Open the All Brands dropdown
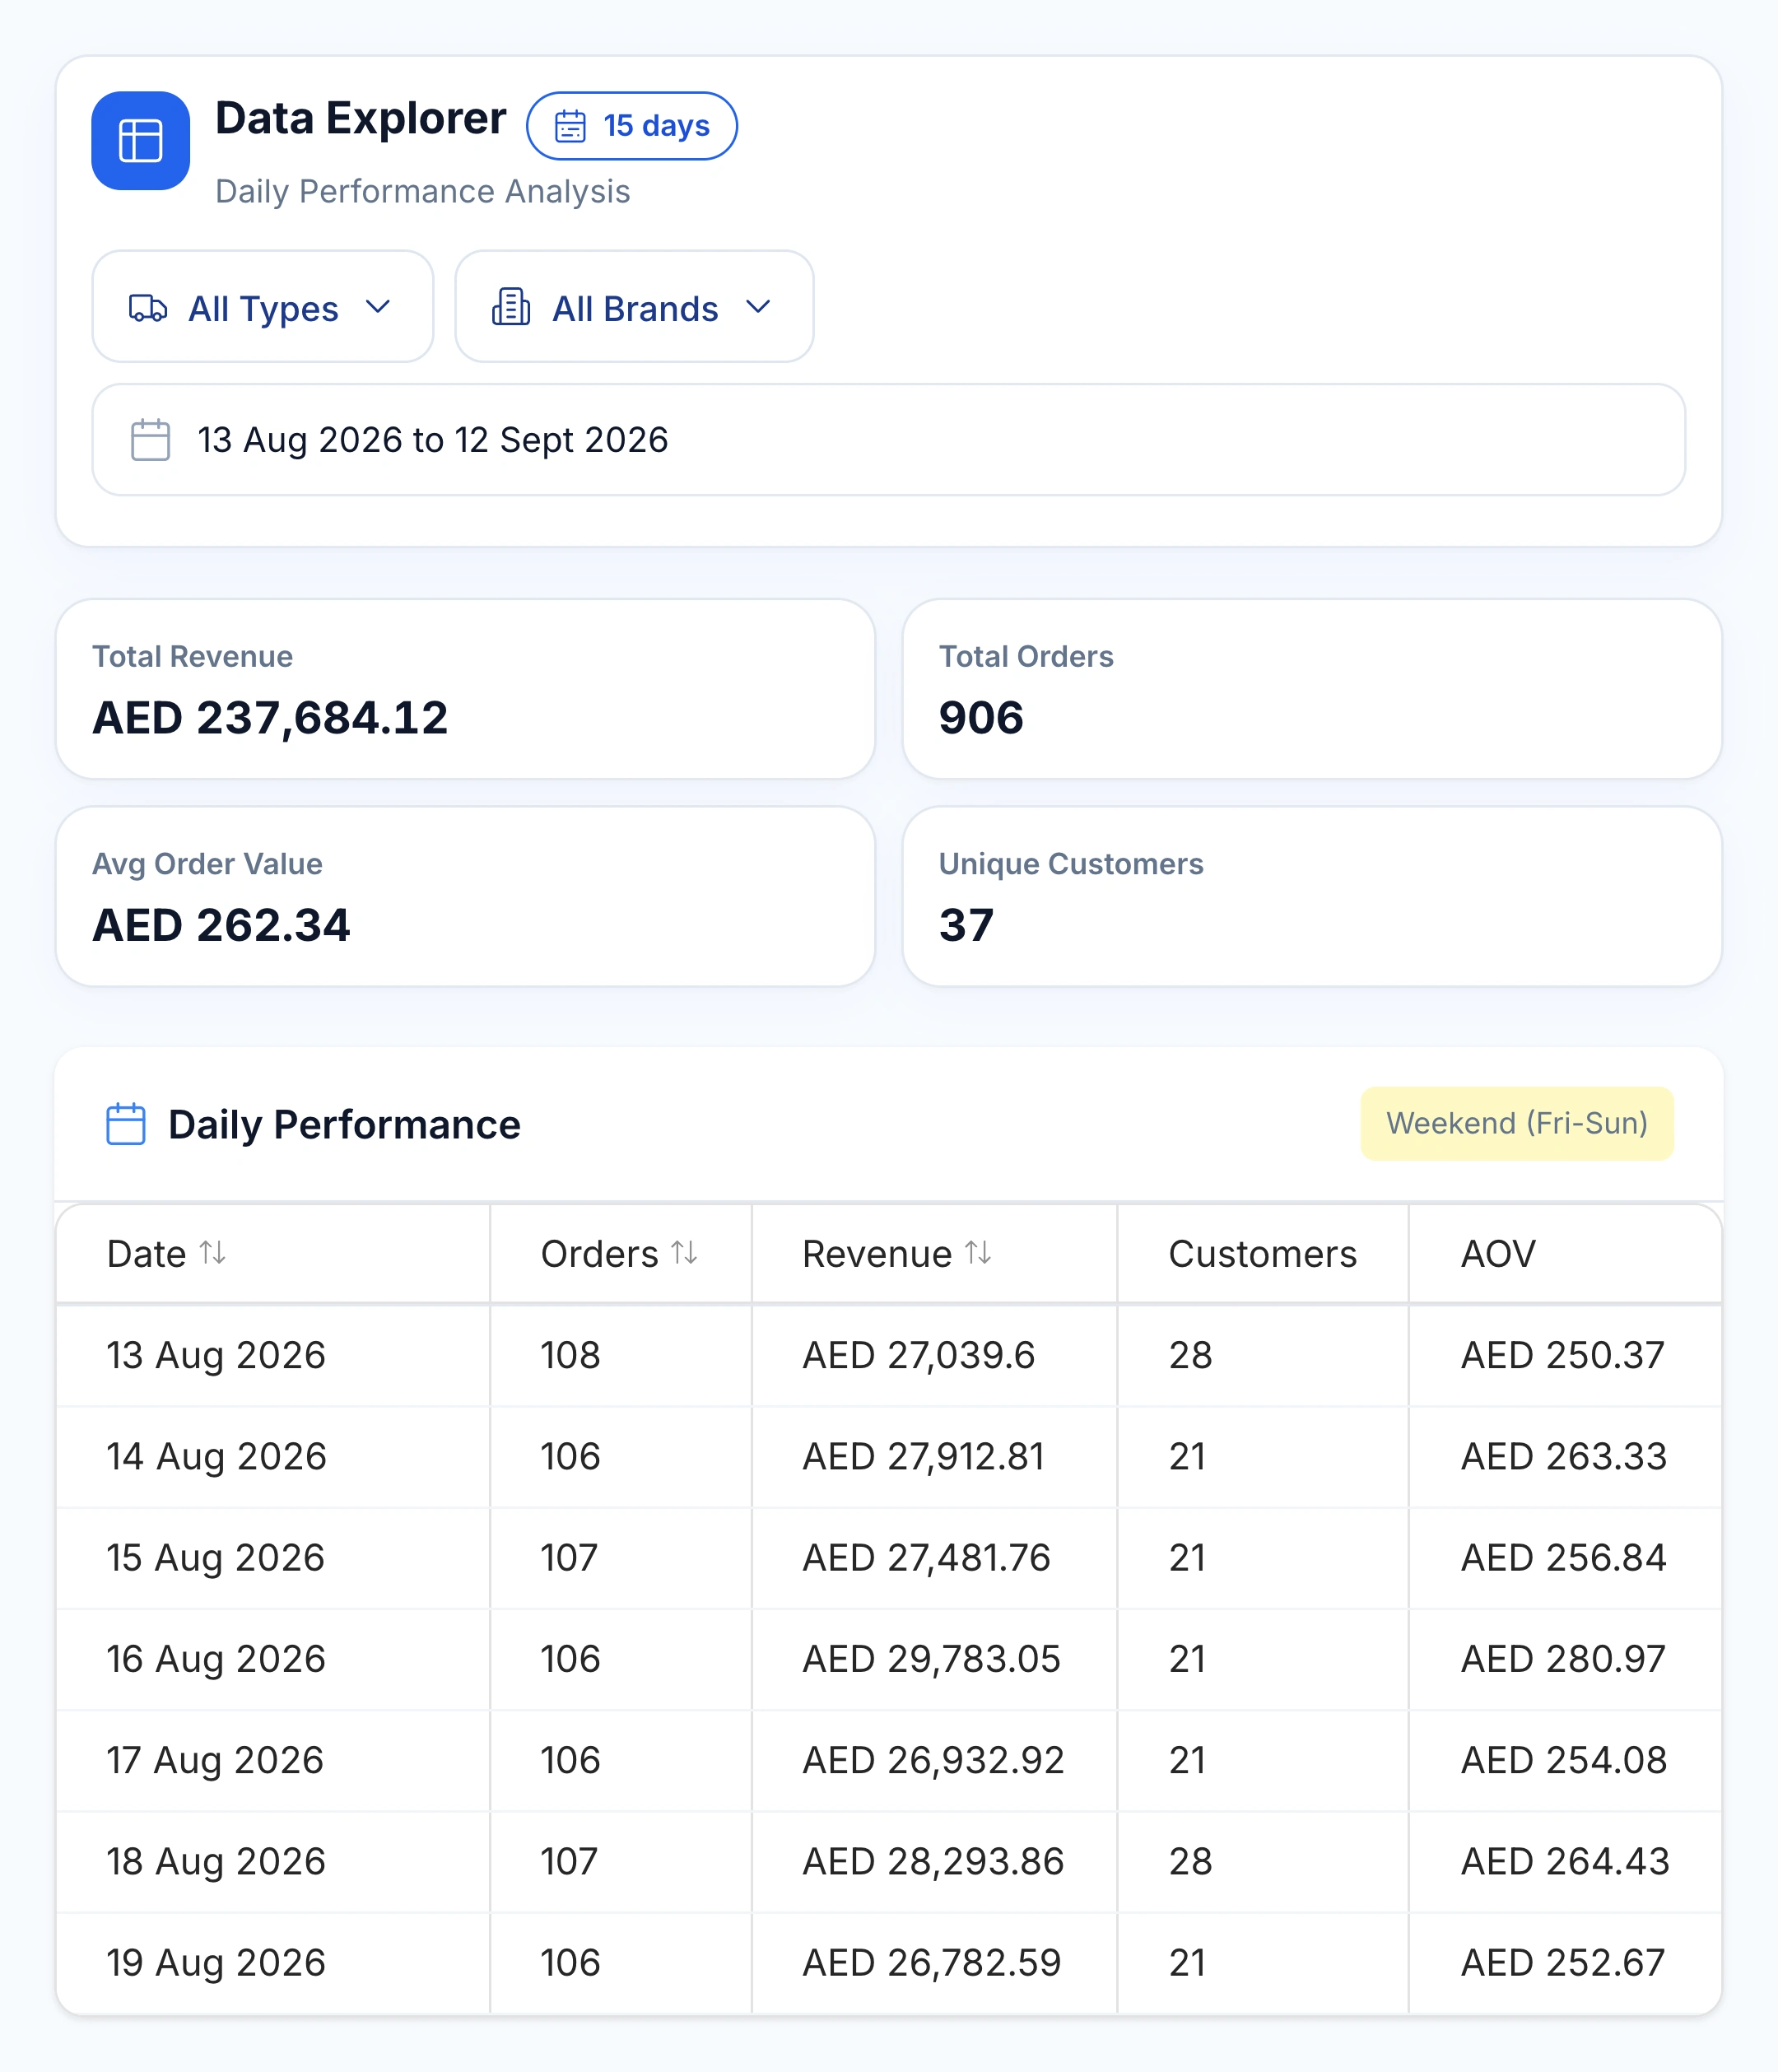This screenshot has height=2072, width=1778. 634,306
